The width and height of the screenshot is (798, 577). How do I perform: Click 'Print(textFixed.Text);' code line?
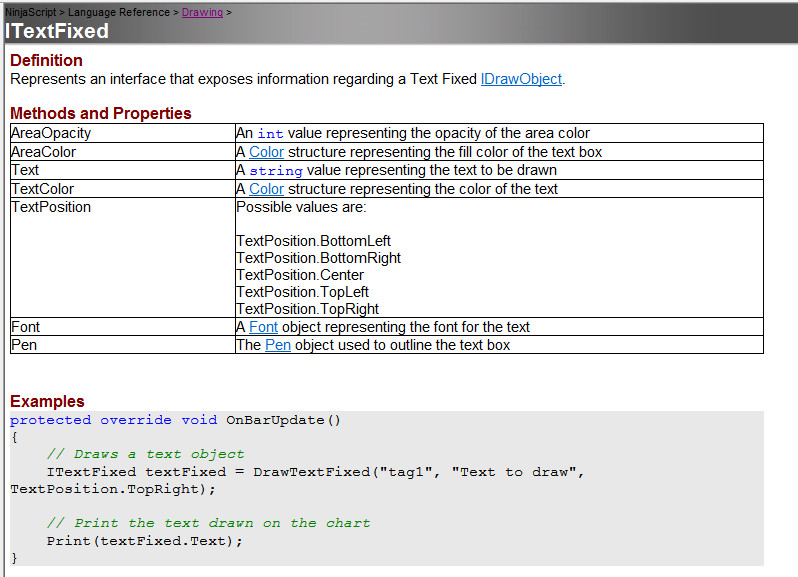coord(145,541)
